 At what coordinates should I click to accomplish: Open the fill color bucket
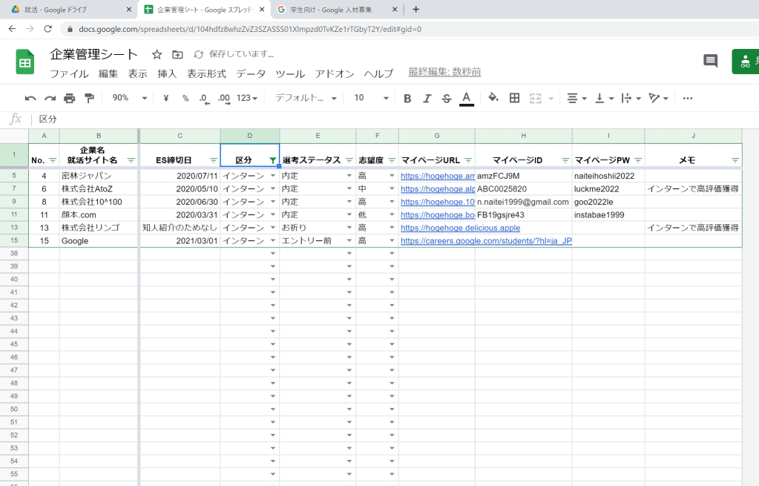click(x=493, y=98)
